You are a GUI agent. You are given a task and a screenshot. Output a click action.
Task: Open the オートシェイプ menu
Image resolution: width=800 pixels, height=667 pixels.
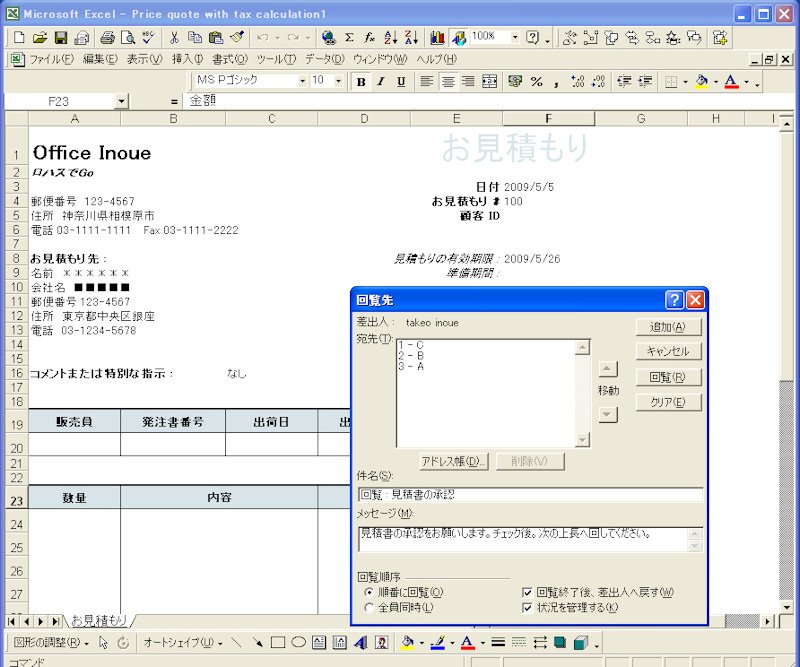[x=183, y=643]
